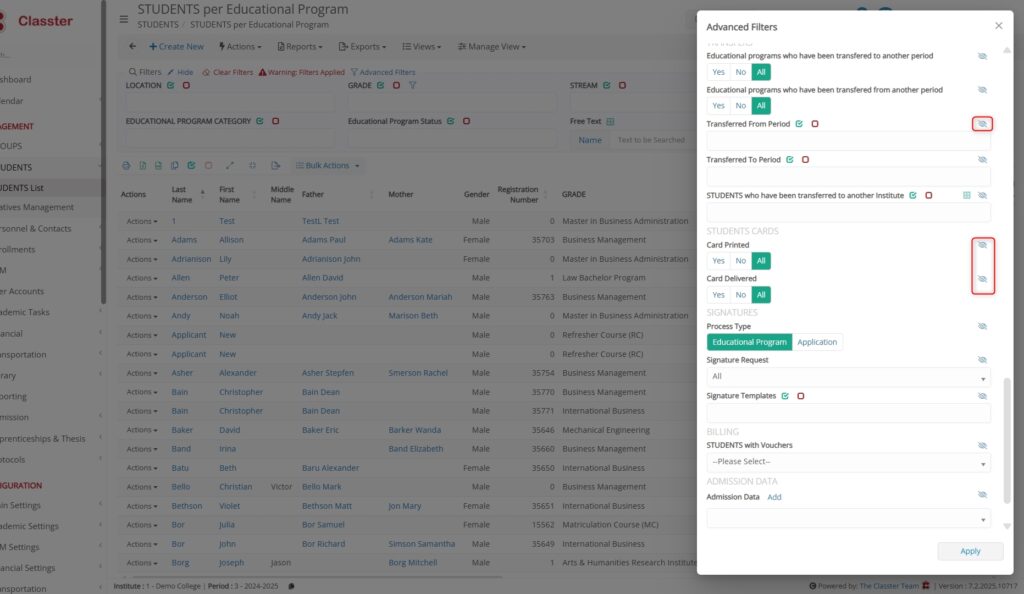Clear Educational Program Status selection icon
1024x594 pixels.
click(x=466, y=121)
